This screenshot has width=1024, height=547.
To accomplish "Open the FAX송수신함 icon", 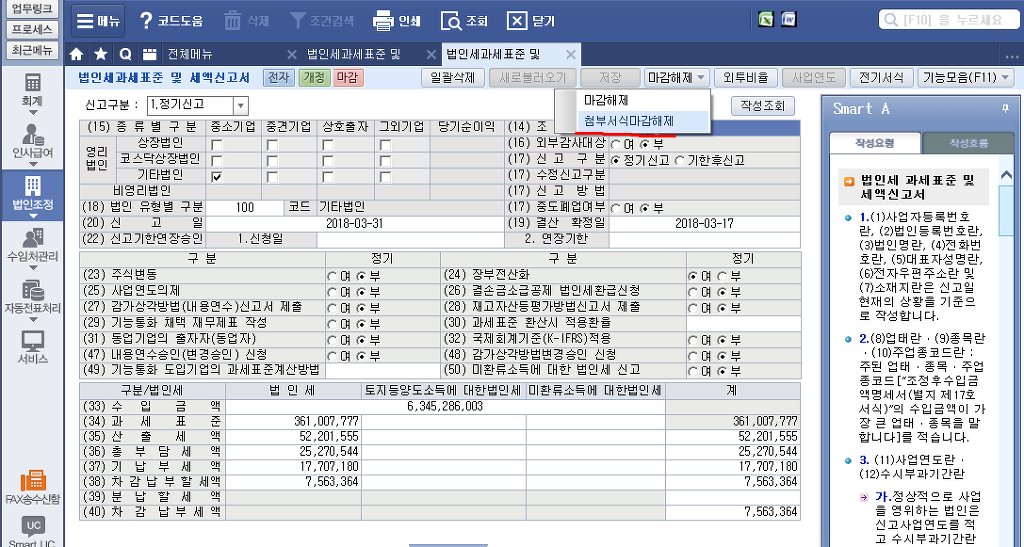I will tap(32, 486).
